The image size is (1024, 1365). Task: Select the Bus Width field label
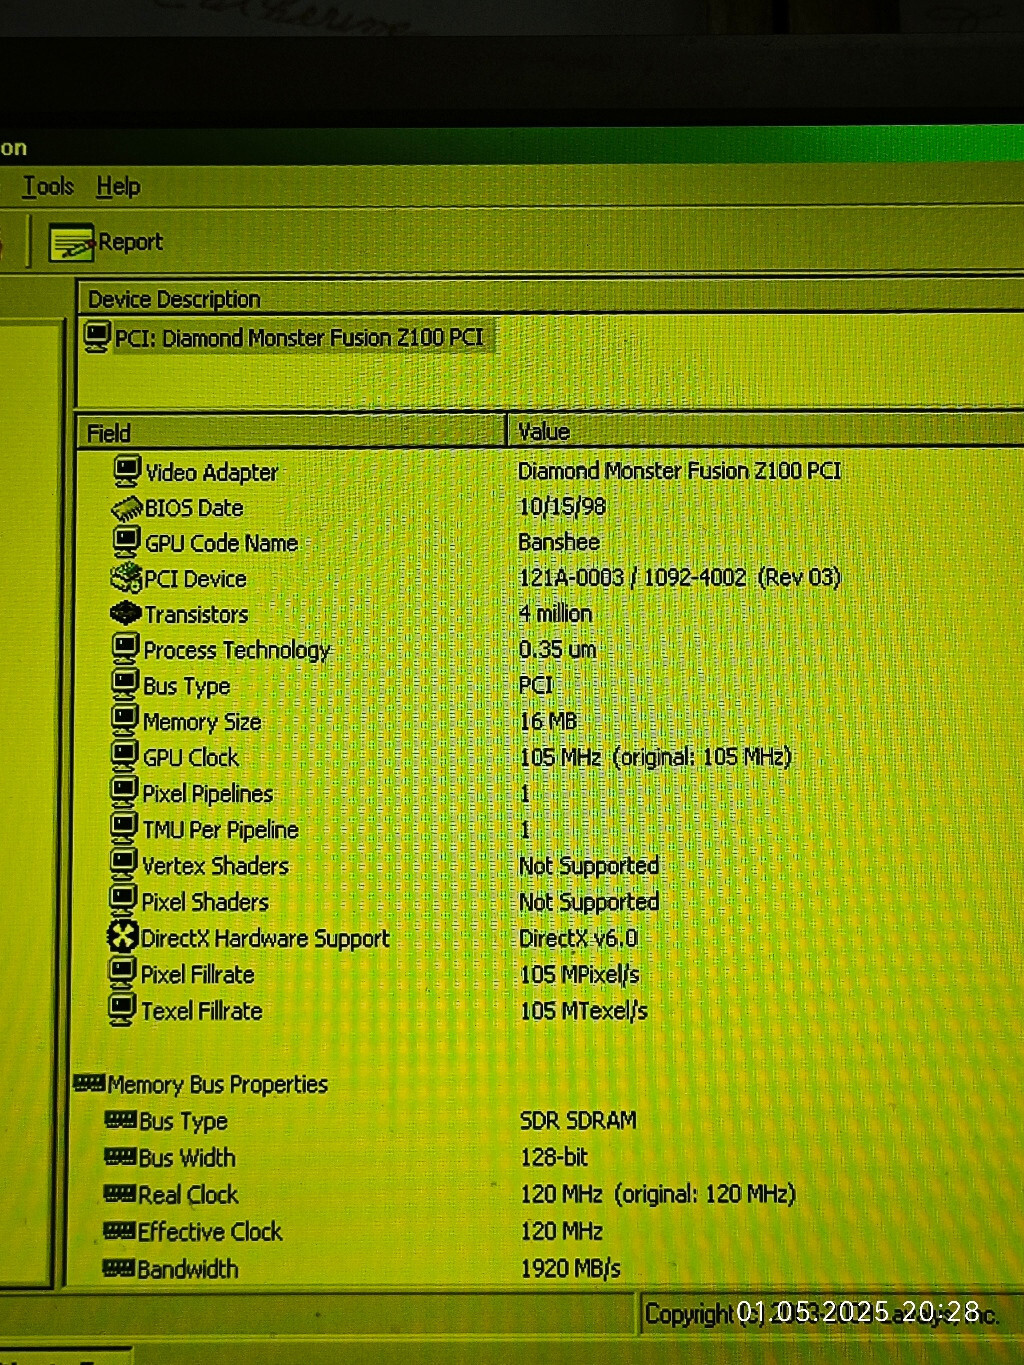tap(187, 1158)
